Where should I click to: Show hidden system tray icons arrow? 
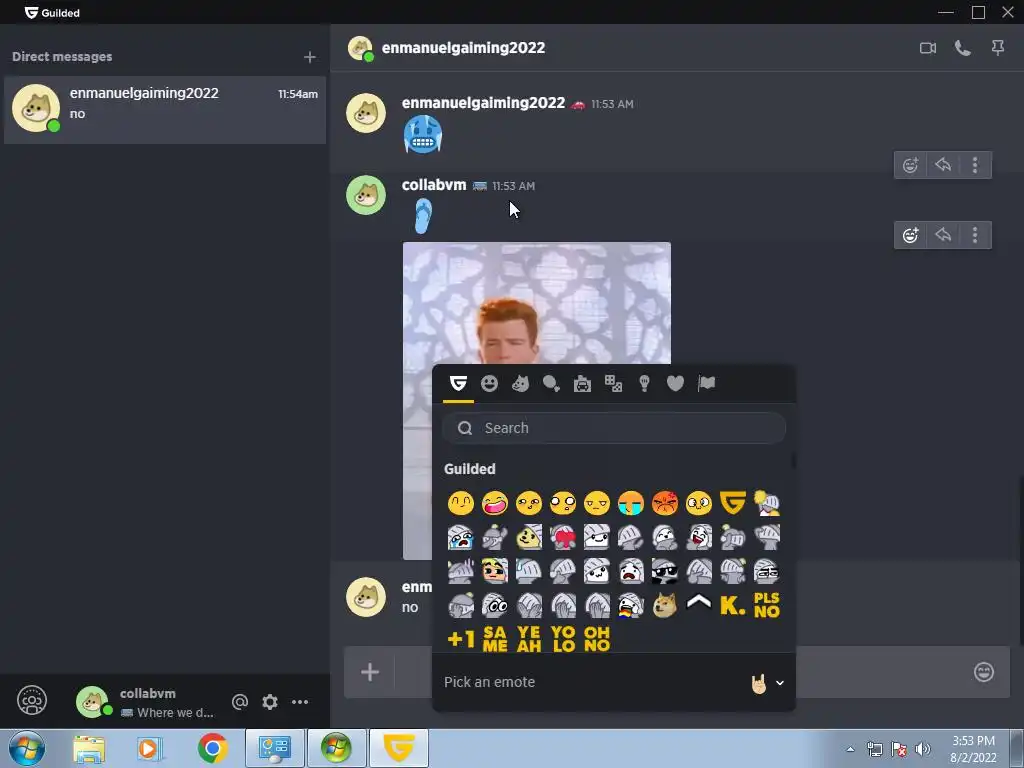click(x=850, y=749)
